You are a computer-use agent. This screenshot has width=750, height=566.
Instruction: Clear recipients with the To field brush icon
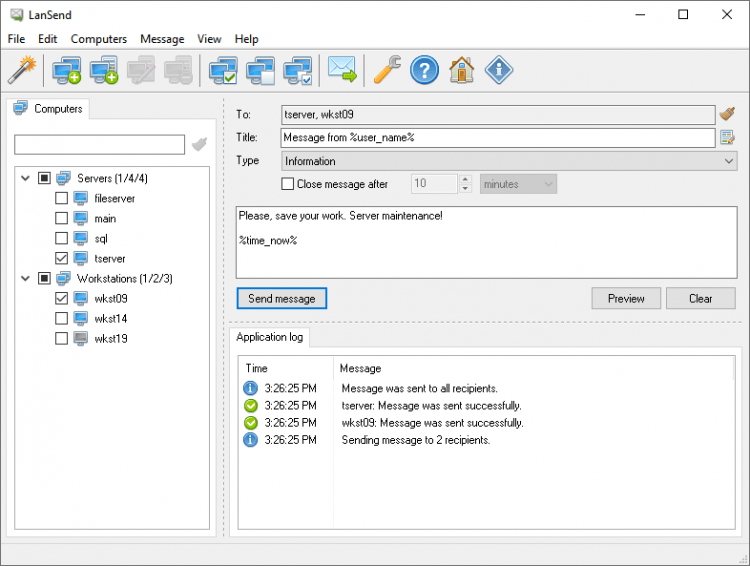coord(727,114)
